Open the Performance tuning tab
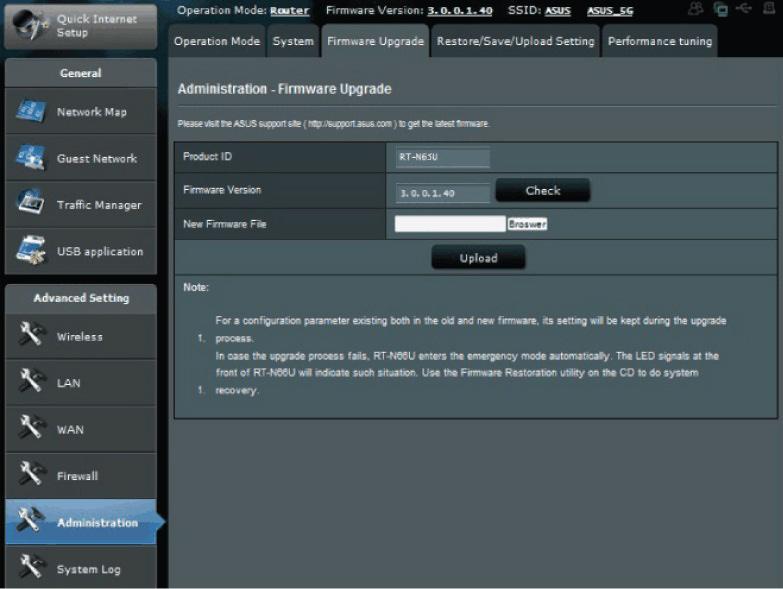This screenshot has height=589, width=783. point(660,41)
